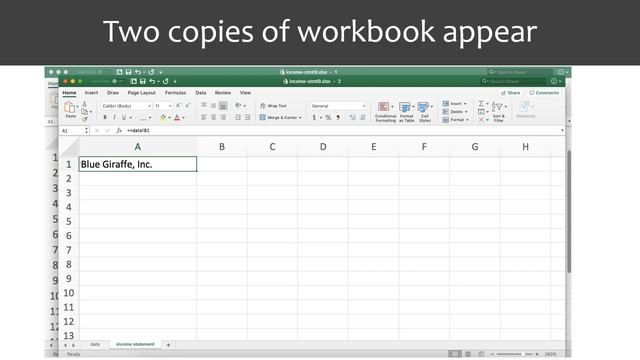Open the Formulas ribbon tab
Image resolution: width=640 pixels, height=360 pixels.
(x=176, y=93)
